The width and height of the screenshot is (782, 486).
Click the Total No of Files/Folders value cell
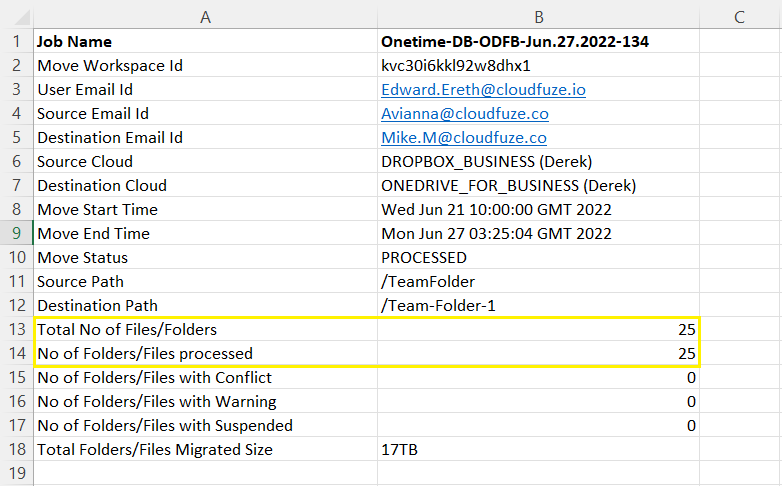coord(538,330)
